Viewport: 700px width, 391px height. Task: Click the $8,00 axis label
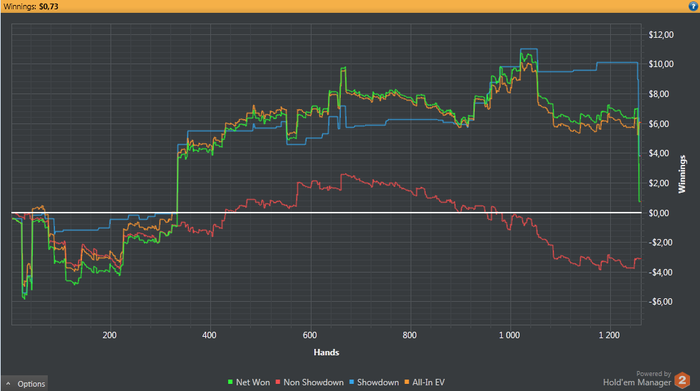point(659,94)
